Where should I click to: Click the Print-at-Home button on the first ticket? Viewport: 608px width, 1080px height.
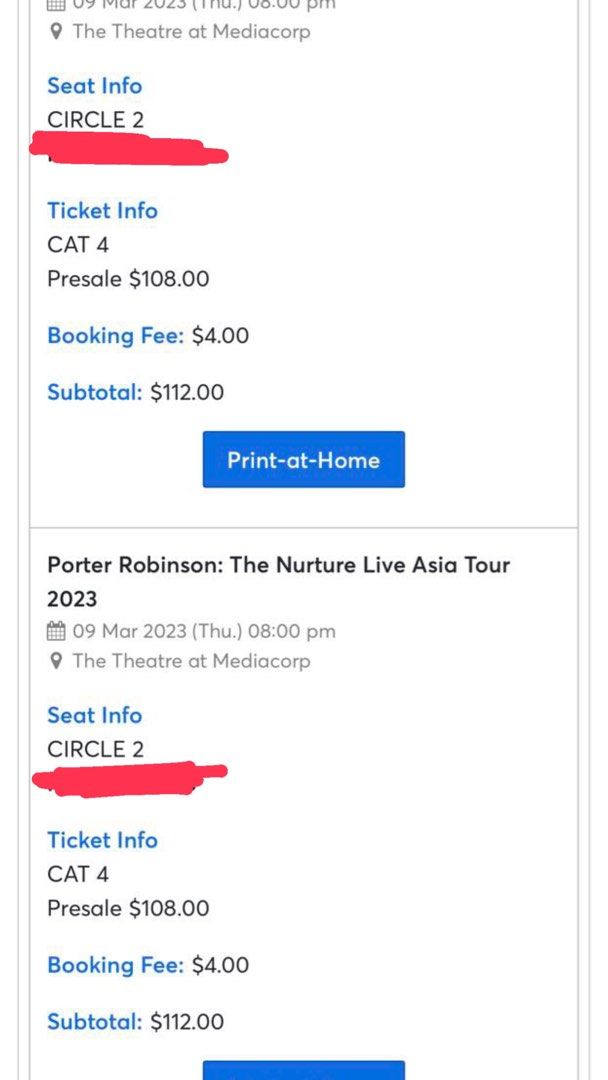tap(302, 459)
